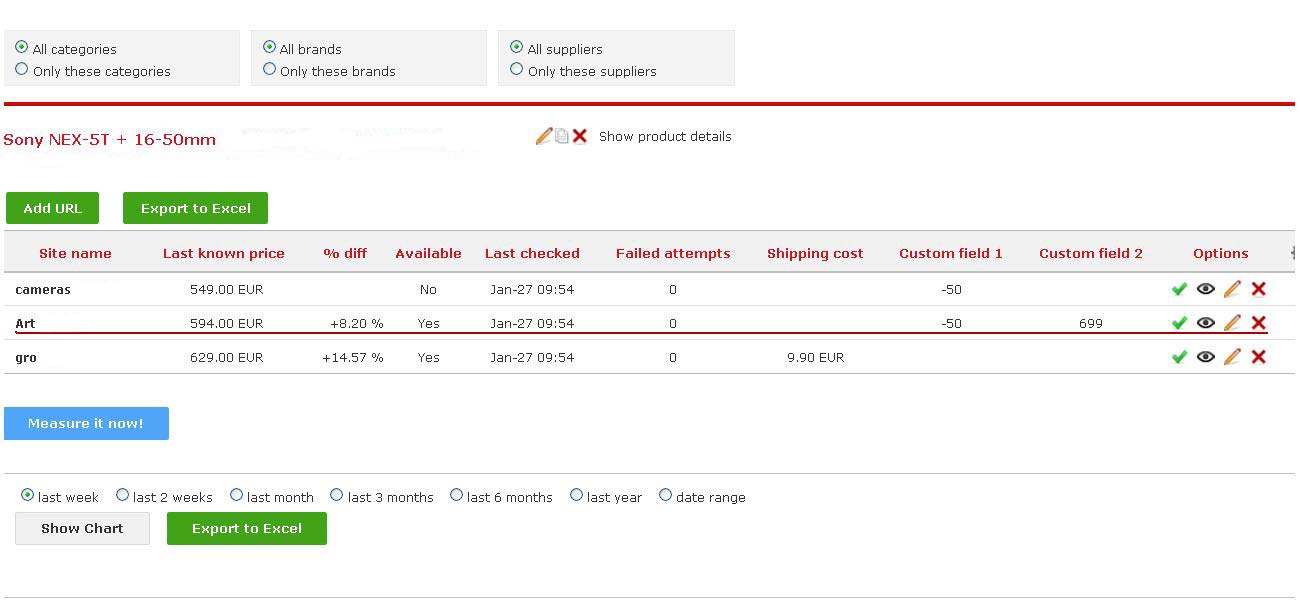Click the 699 custom field value
Viewport: 1300px width, 608px height.
[x=1091, y=323]
